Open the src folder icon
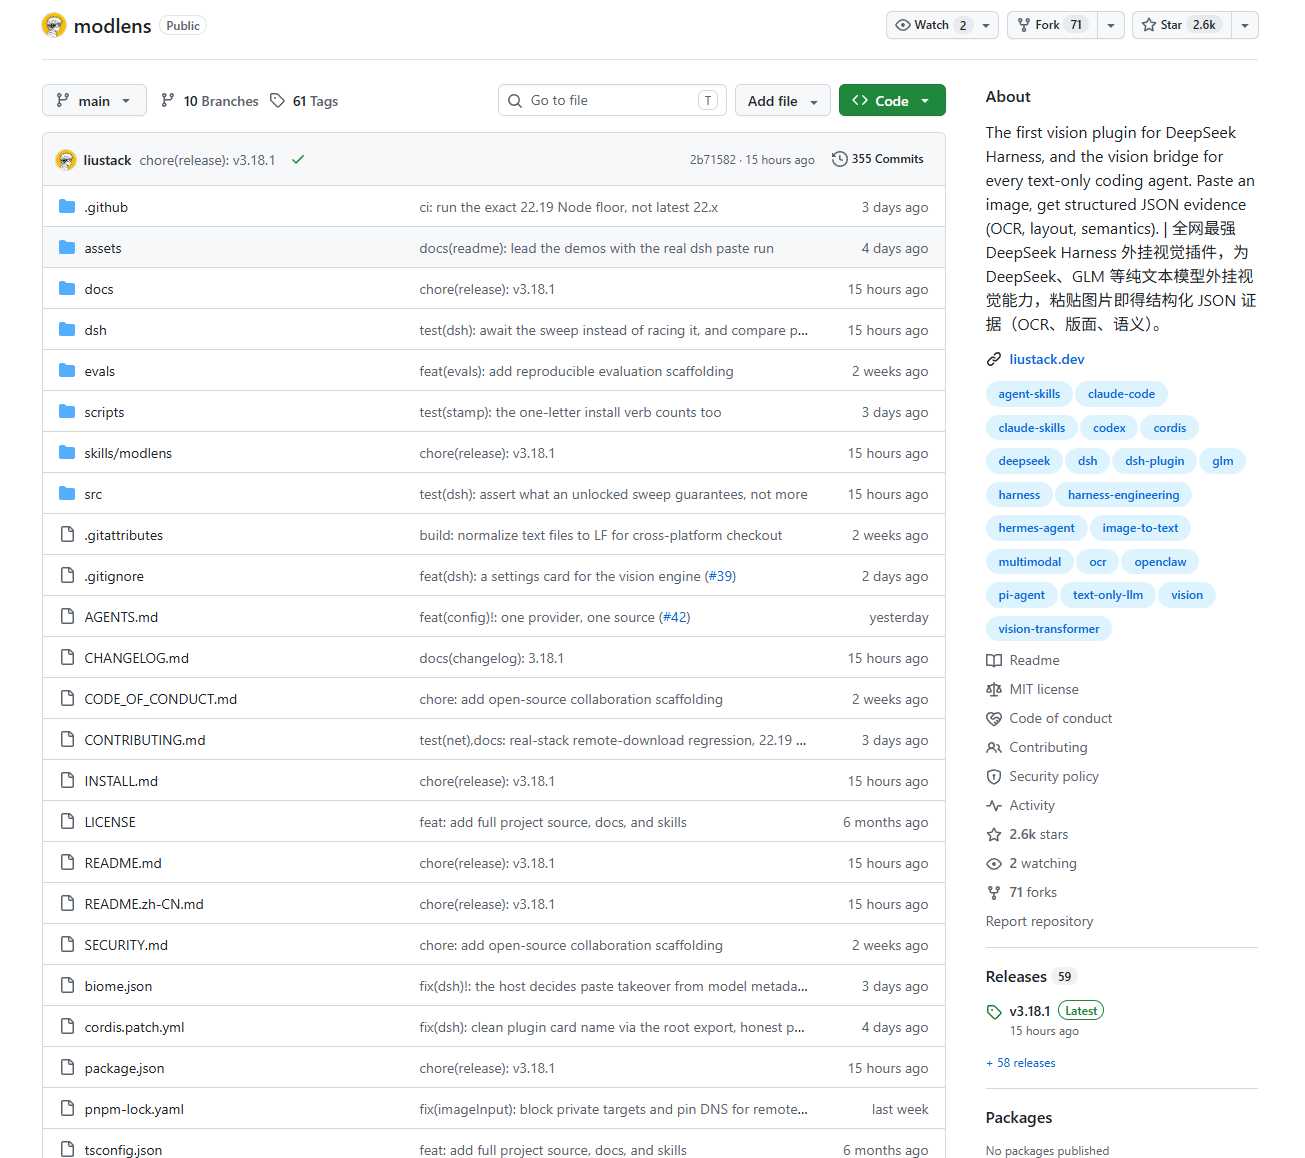The height and width of the screenshot is (1158, 1305). coord(67,494)
